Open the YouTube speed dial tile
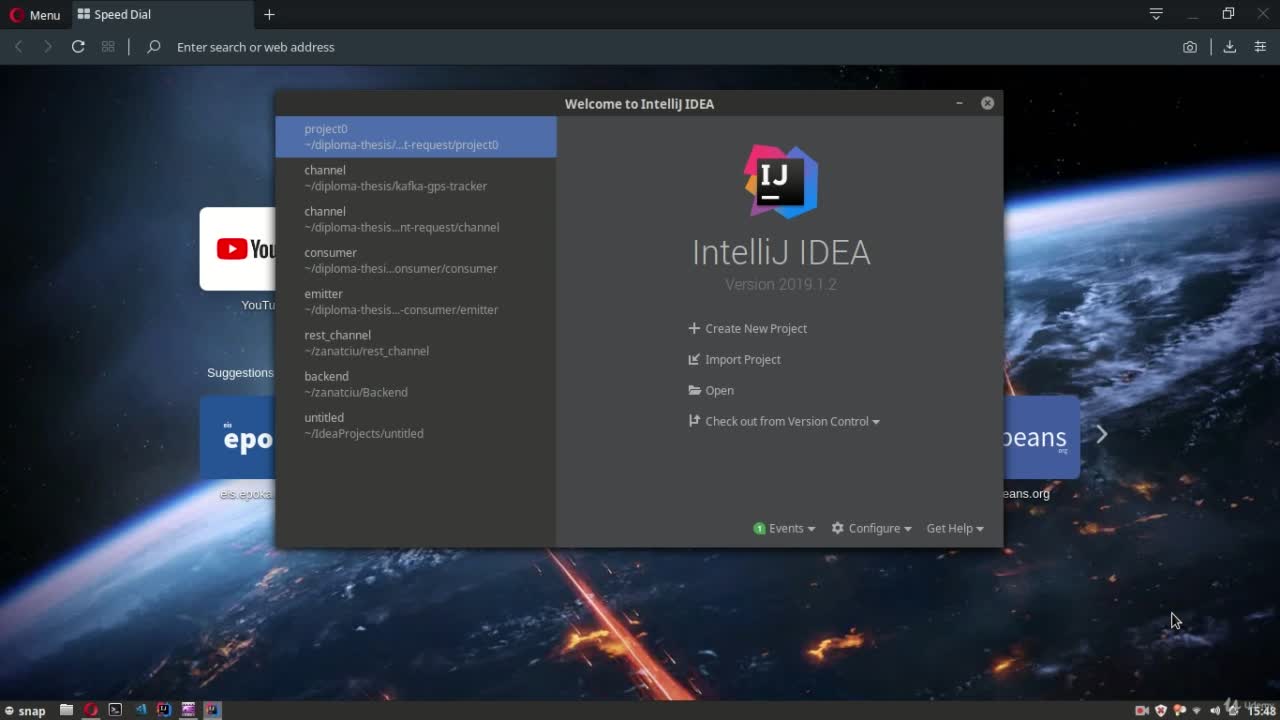 click(237, 249)
